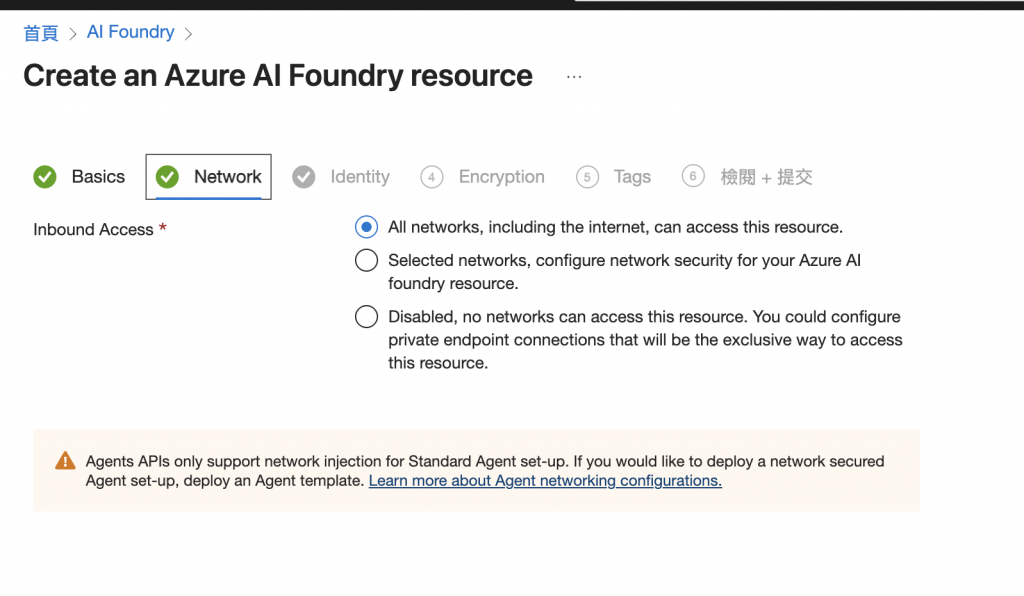This screenshot has height=596, width=1024.
Task: Select Disabled inbound access radio button
Action: pyautogui.click(x=367, y=317)
